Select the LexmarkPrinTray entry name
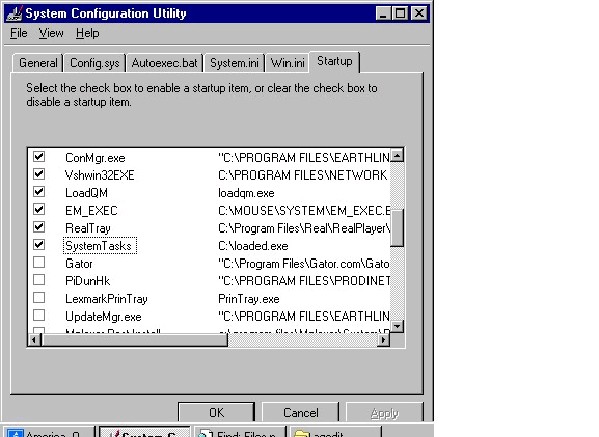The height and width of the screenshot is (437, 599). click(106, 299)
